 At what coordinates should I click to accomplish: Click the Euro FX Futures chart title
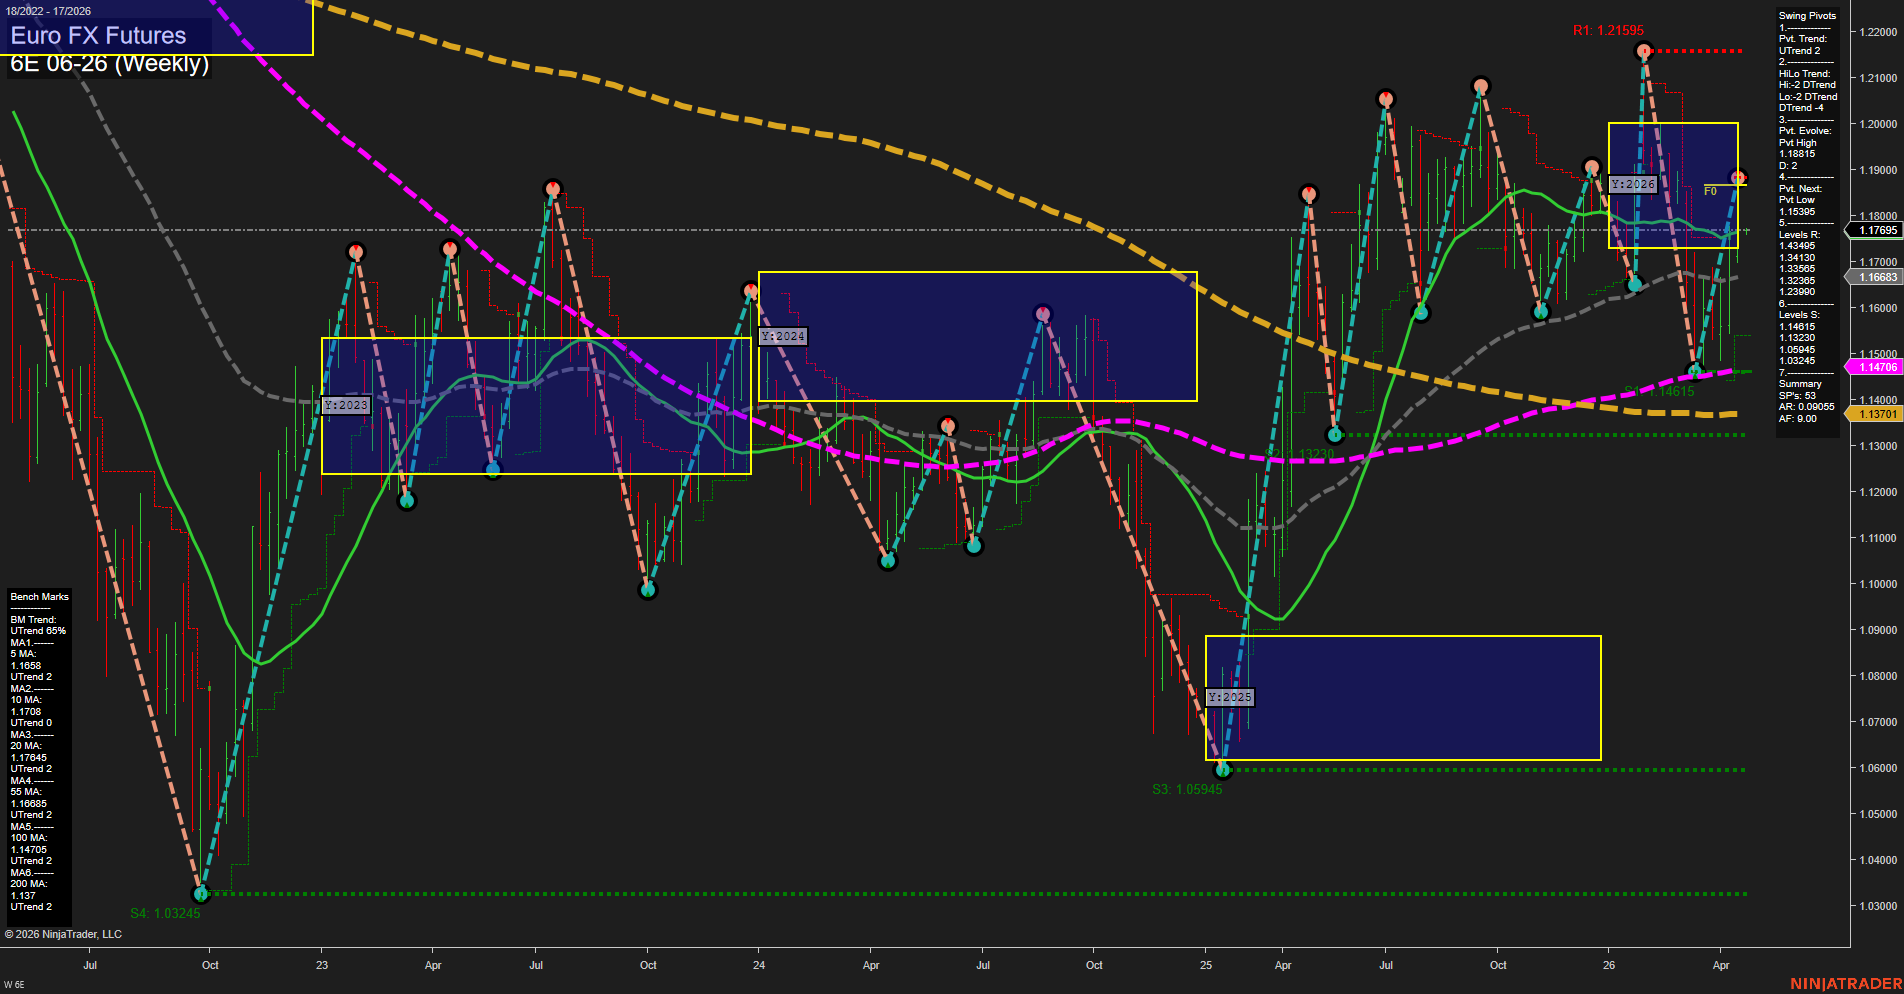click(x=97, y=35)
